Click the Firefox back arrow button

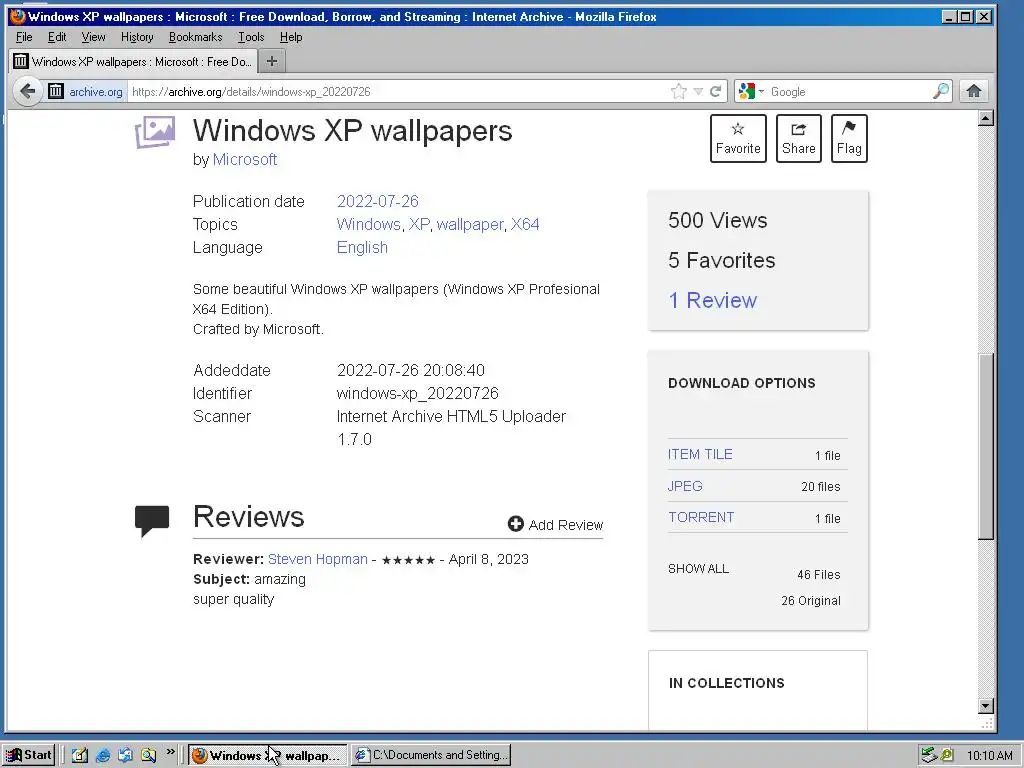pyautogui.click(x=27, y=91)
